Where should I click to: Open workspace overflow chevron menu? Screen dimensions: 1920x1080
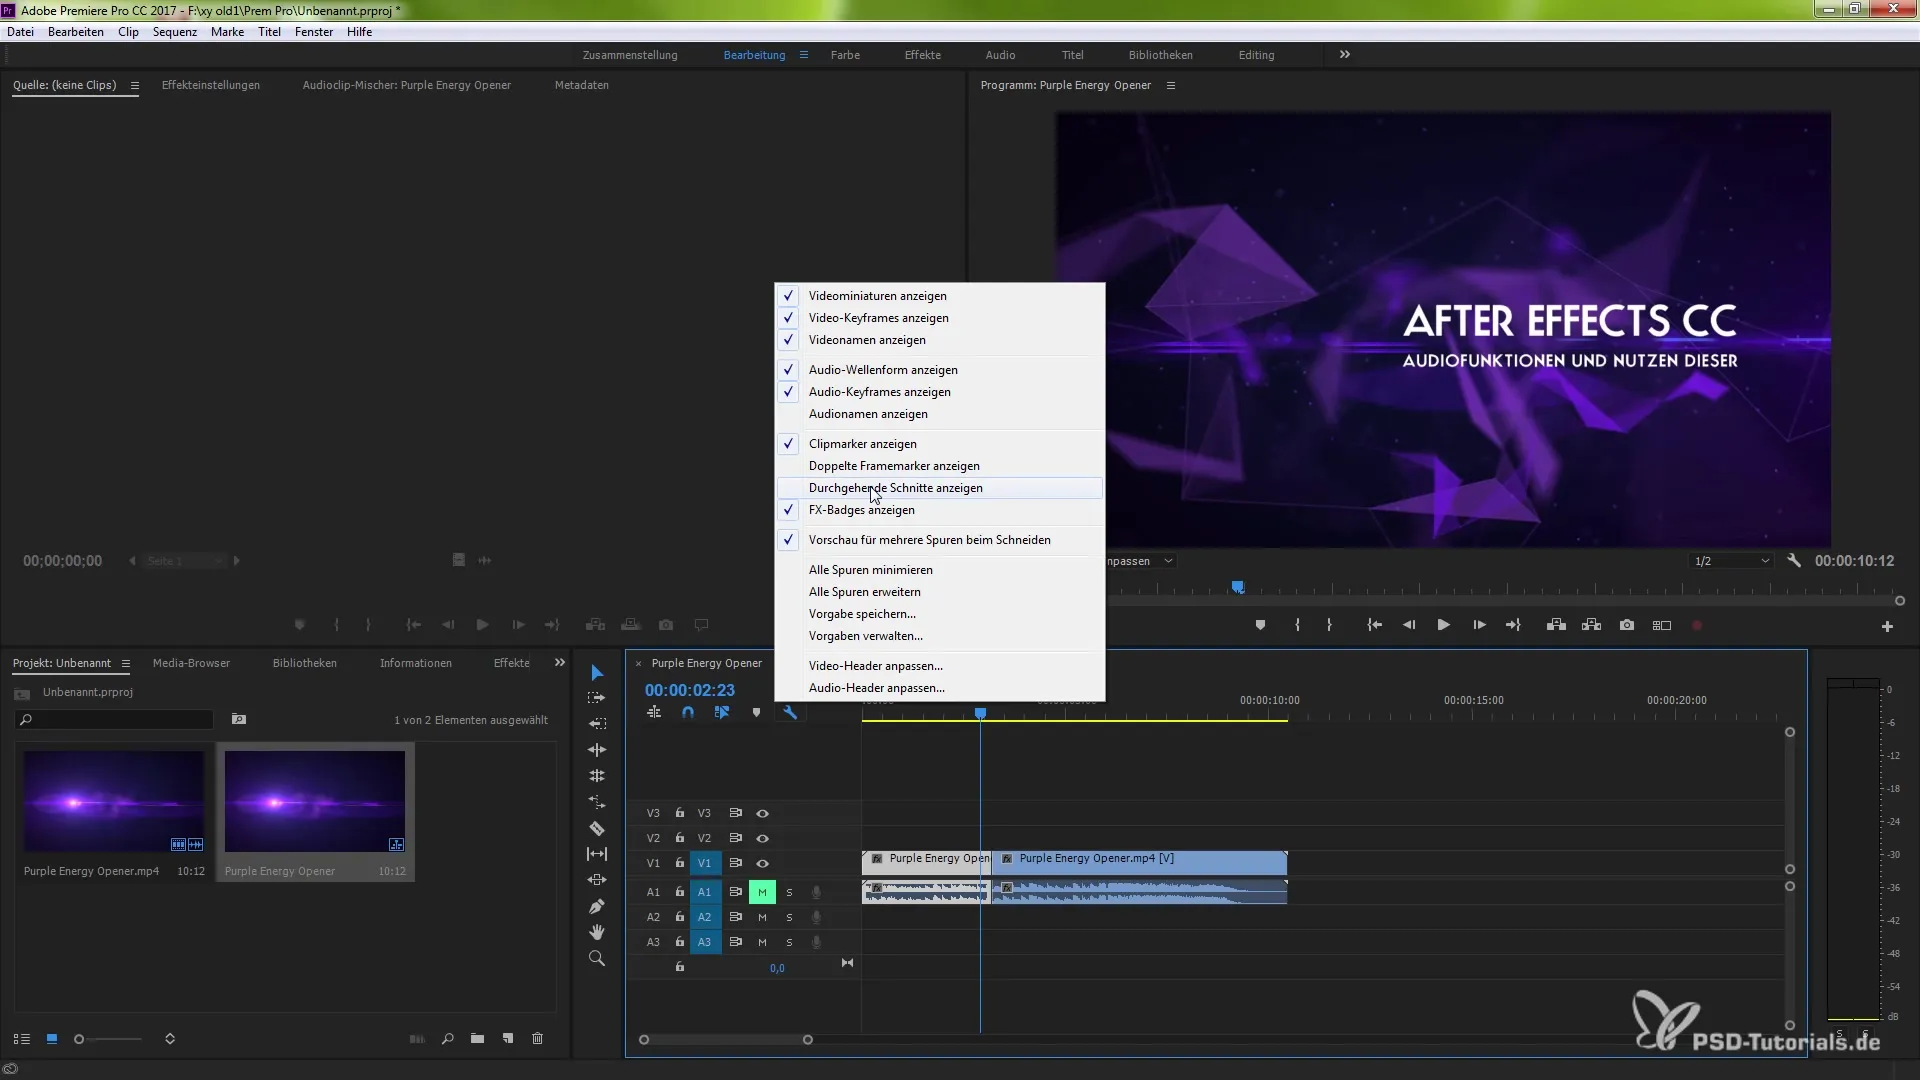click(x=1345, y=55)
